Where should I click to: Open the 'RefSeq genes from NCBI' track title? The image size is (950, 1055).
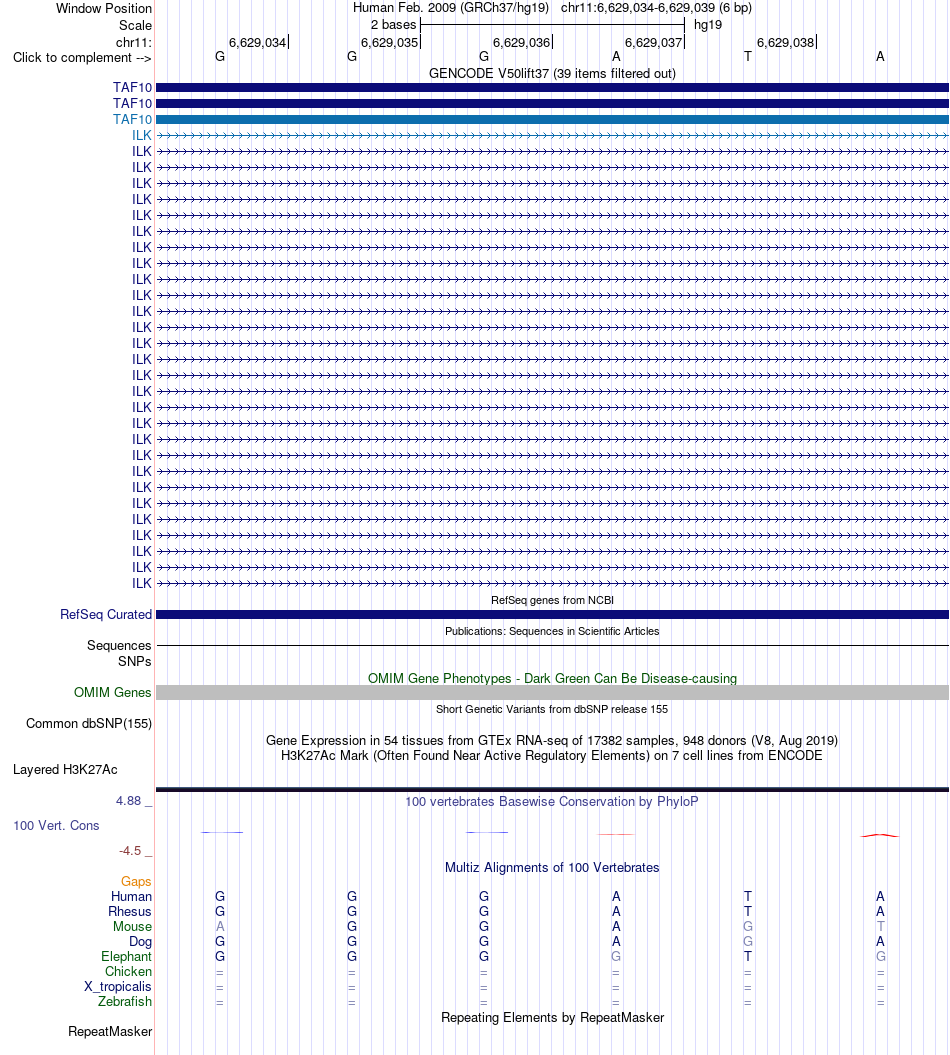click(x=552, y=600)
